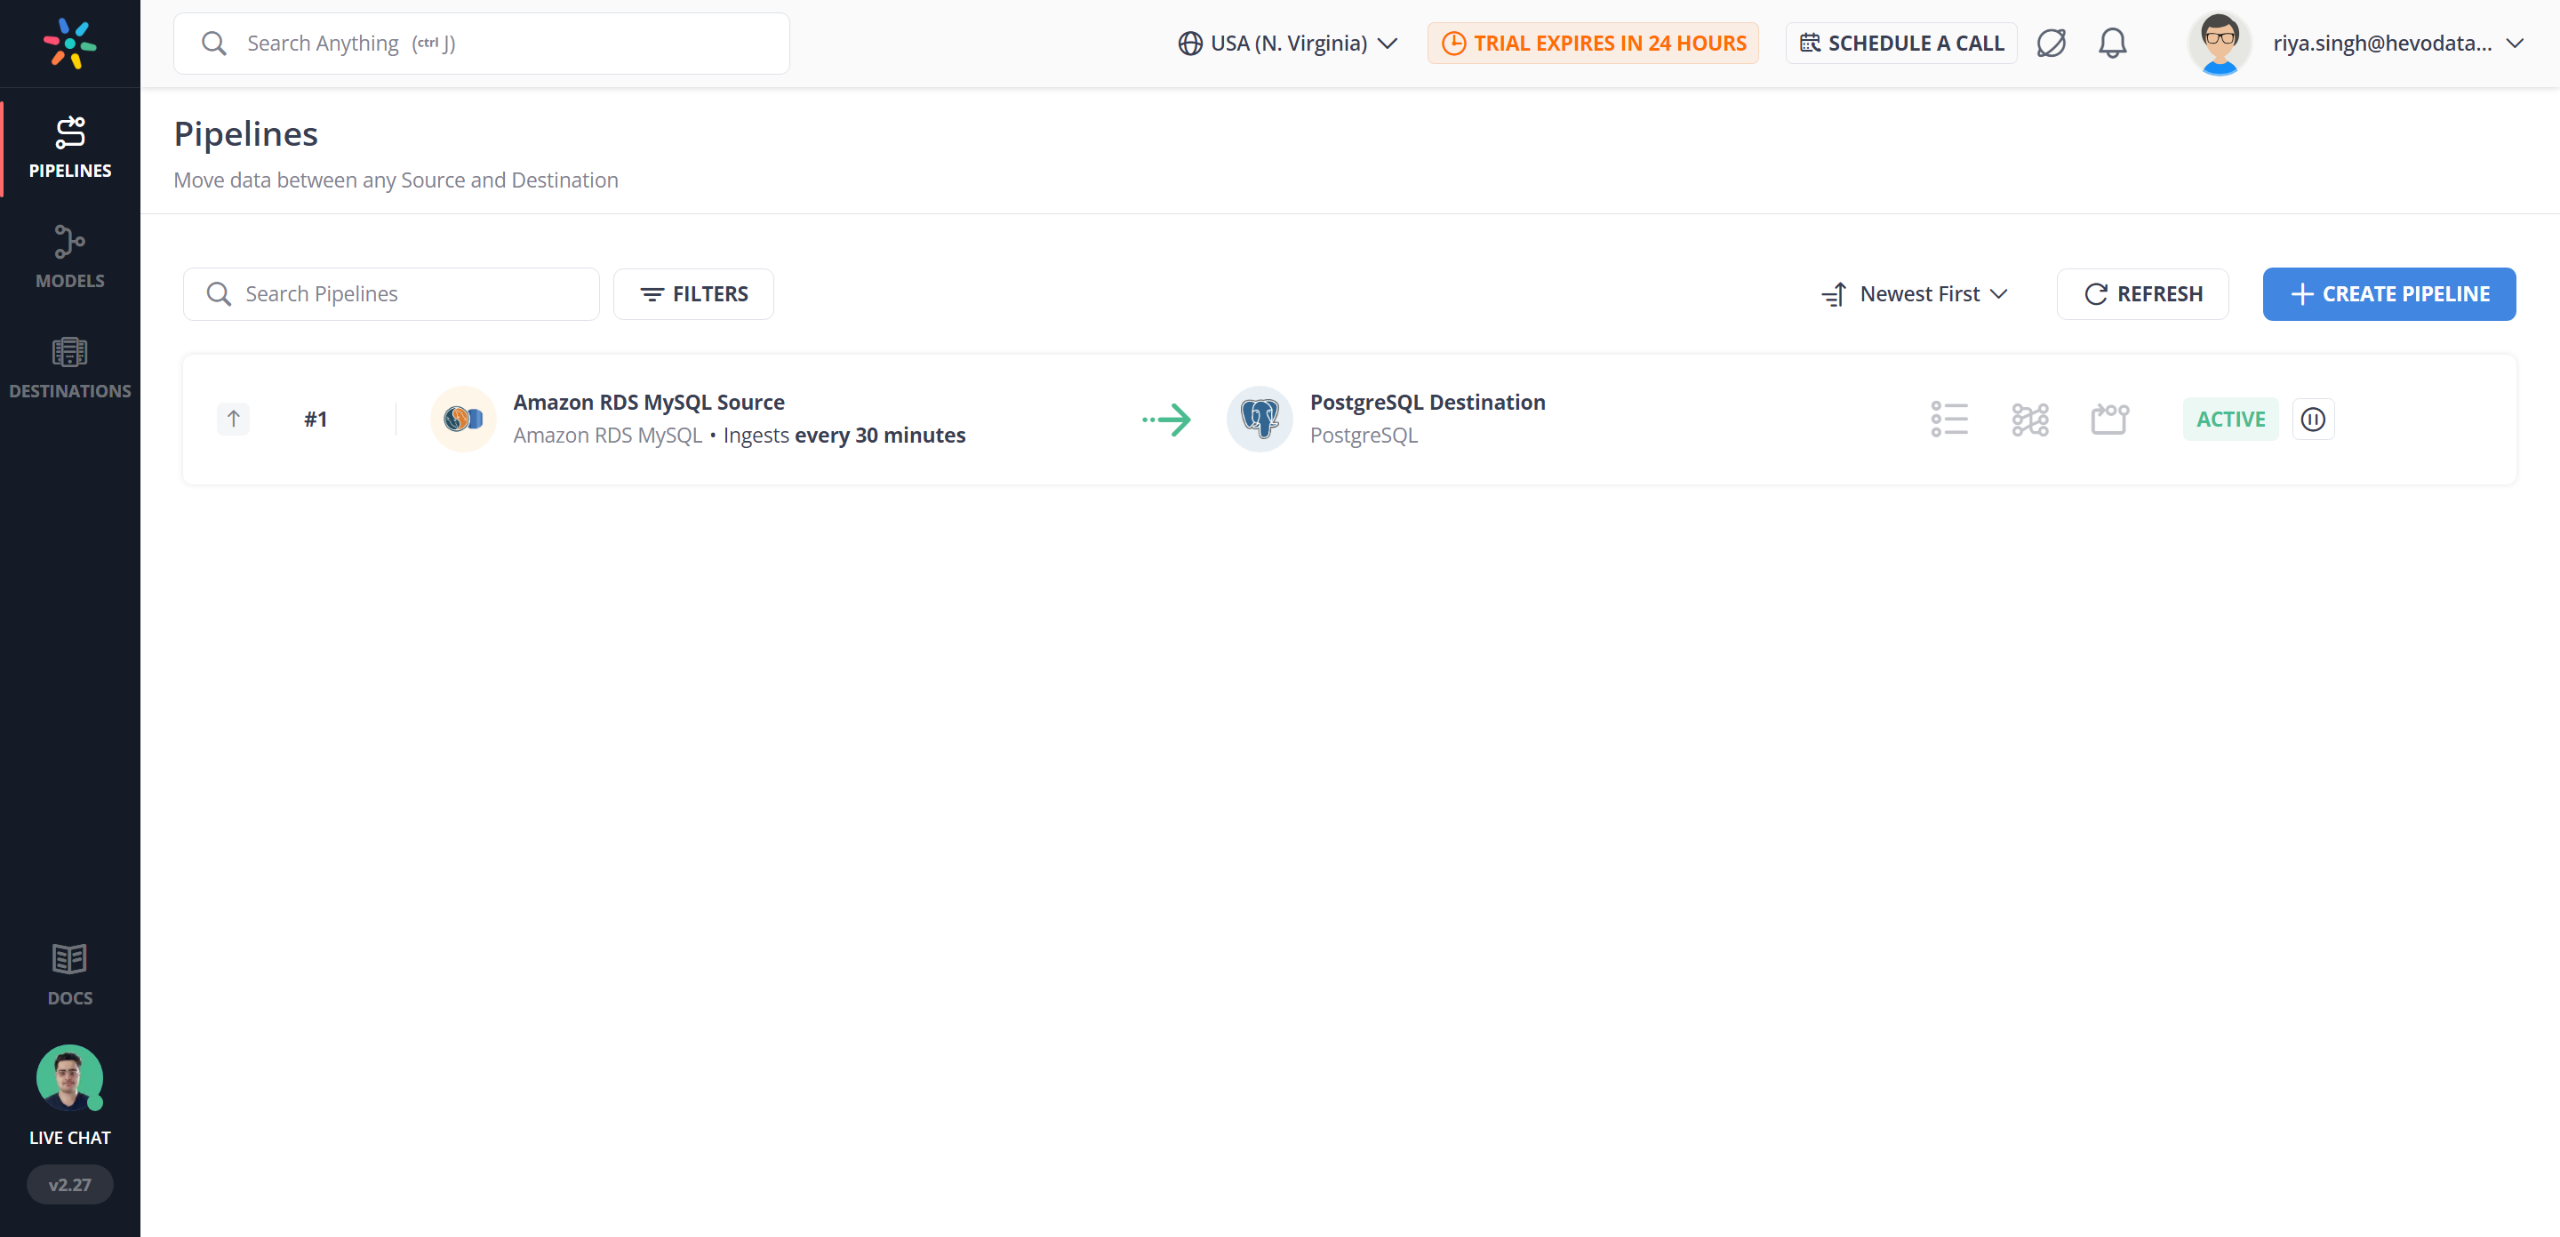Pause the active pipeline
2560x1237 pixels.
2313,419
